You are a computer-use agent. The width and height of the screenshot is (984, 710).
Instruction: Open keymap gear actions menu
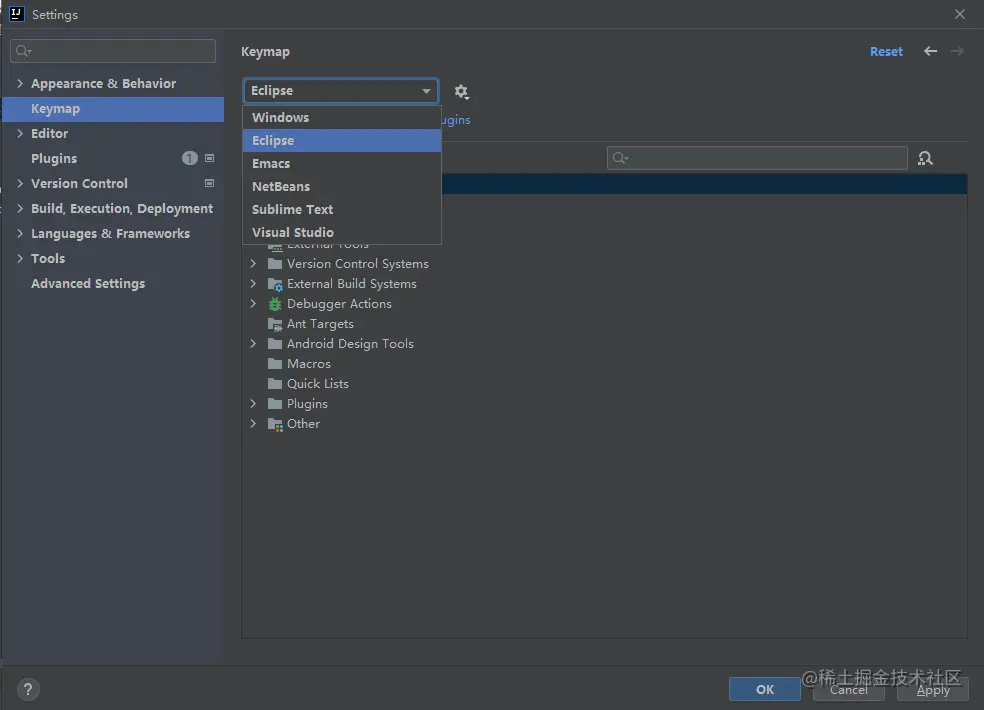coord(461,92)
